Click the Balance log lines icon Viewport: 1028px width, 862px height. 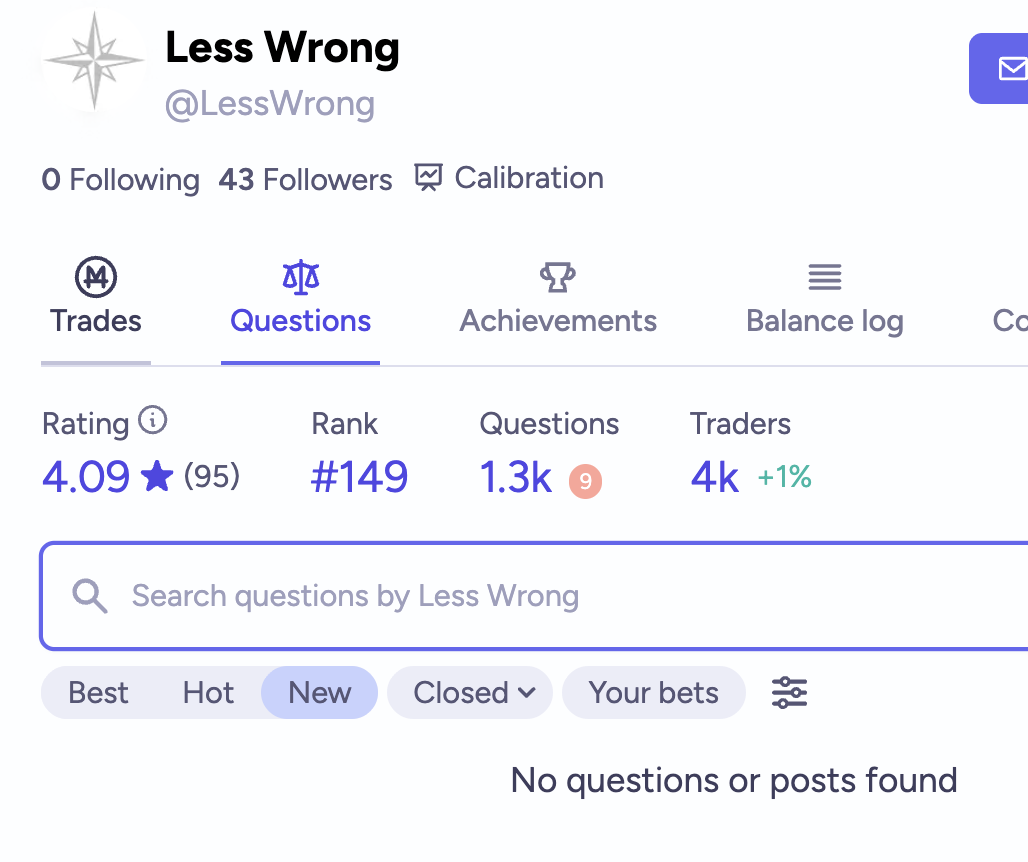[x=824, y=277]
